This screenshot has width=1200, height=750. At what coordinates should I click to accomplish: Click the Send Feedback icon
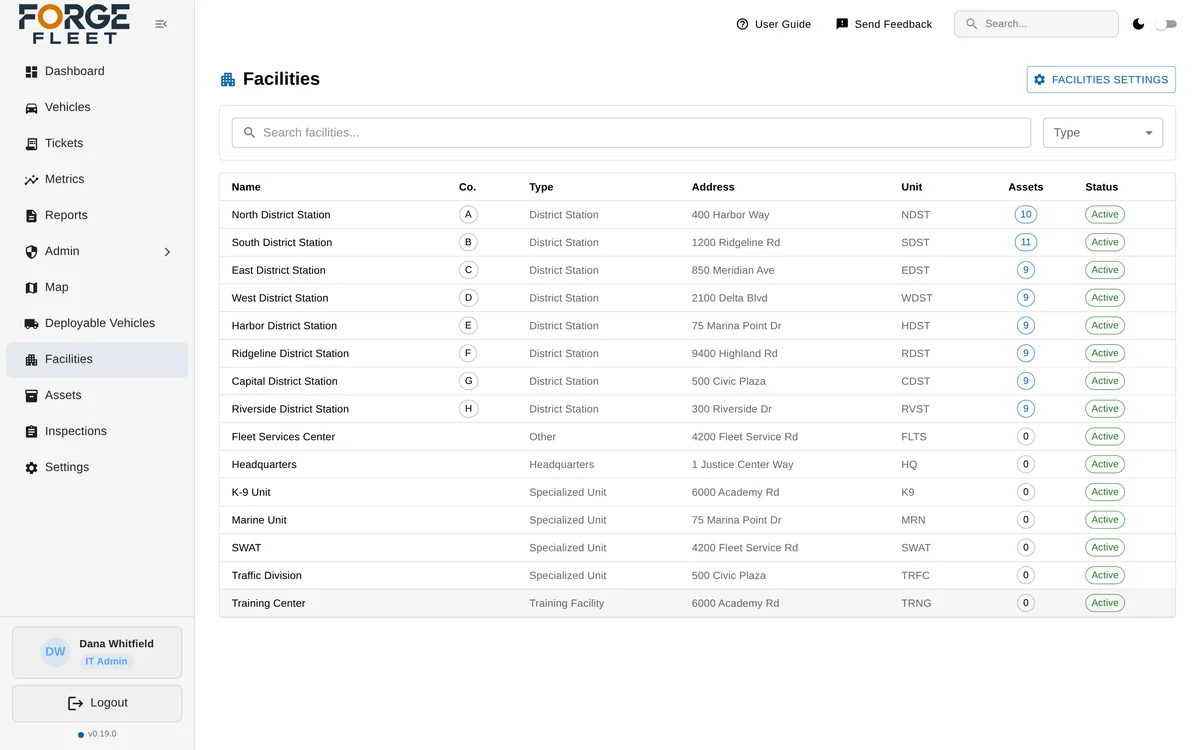(842, 24)
